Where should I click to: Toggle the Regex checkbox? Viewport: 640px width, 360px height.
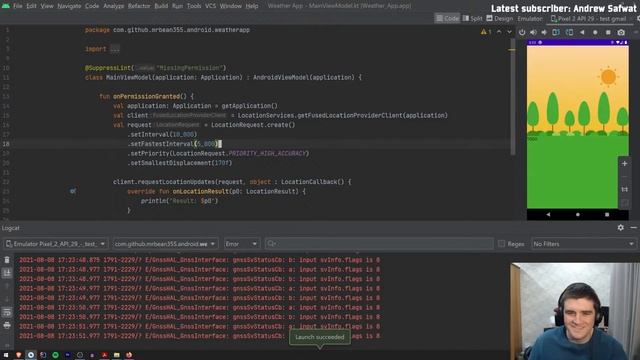pos(501,244)
